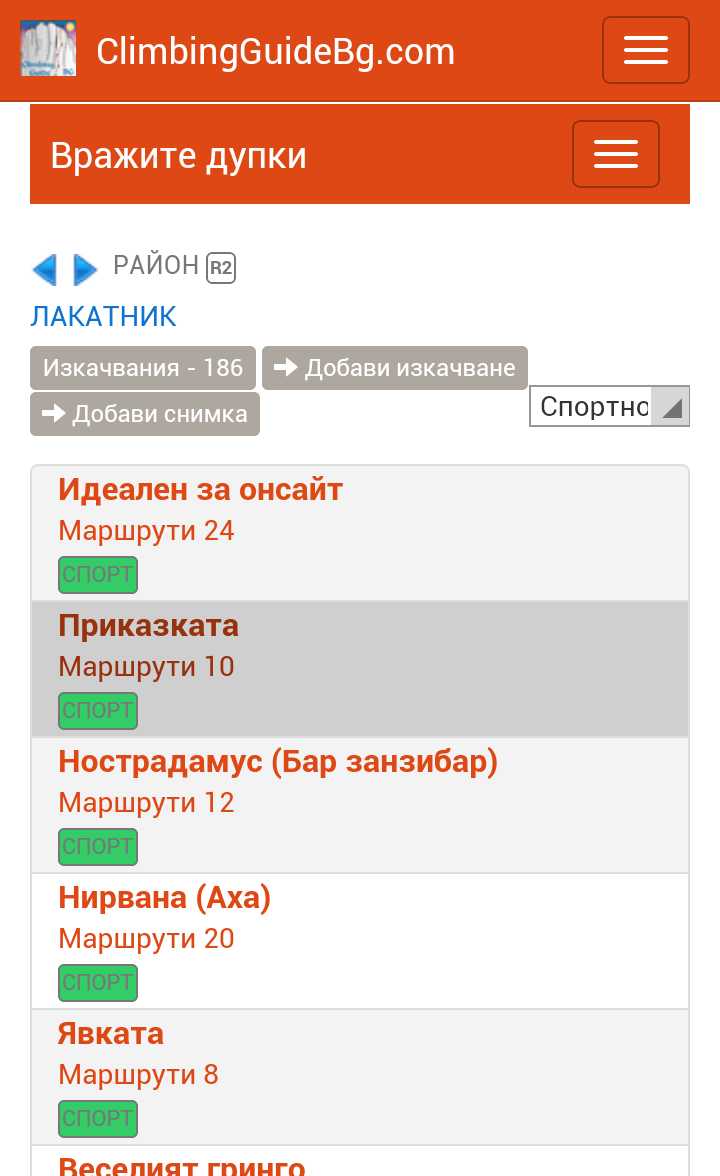Click the ClimbingGuideBg.com site title

tap(275, 51)
